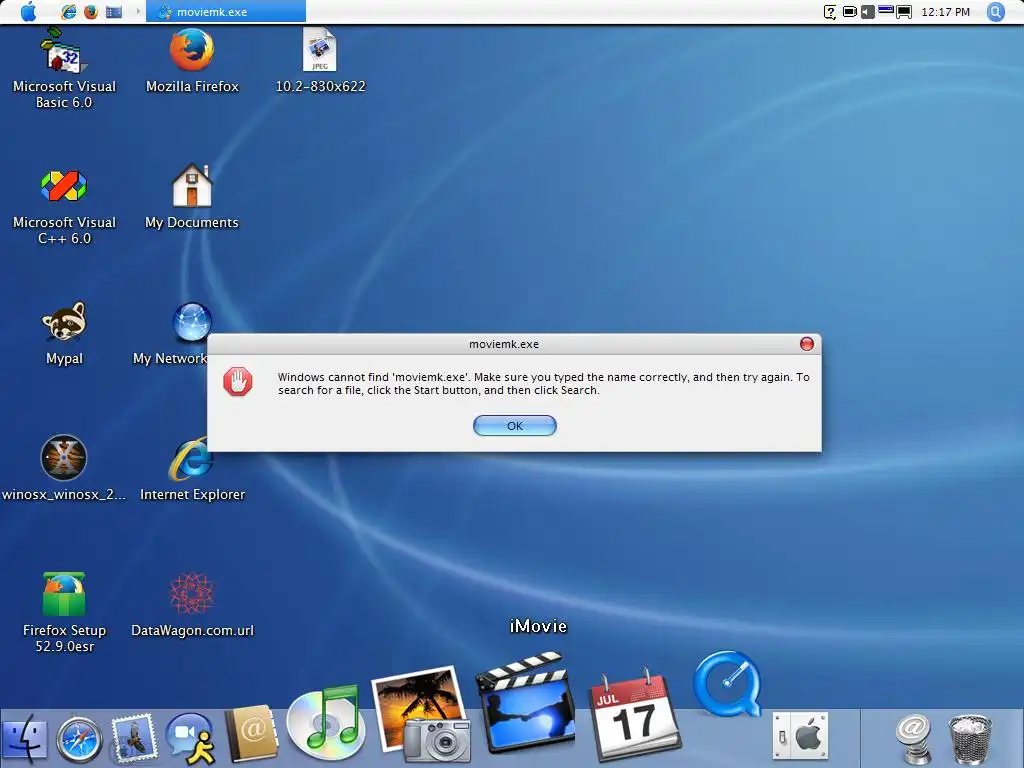This screenshot has height=768, width=1024.
Task: Select the My Documents house icon
Action: pyautogui.click(x=192, y=197)
